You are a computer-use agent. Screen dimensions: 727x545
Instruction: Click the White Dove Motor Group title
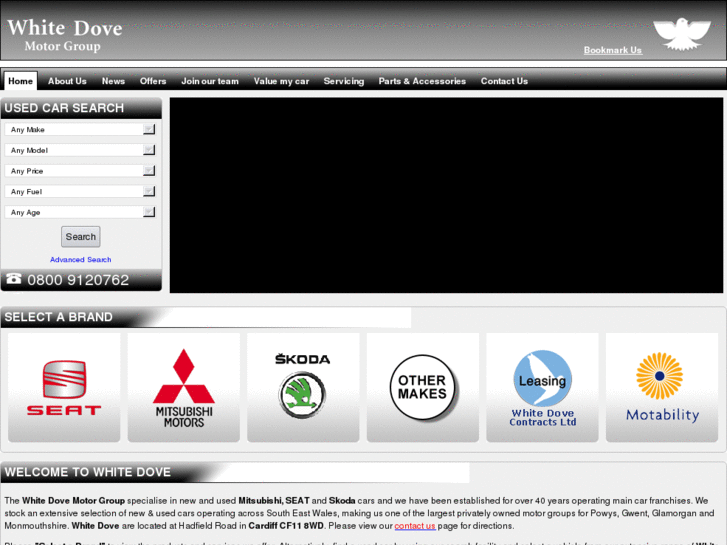pos(64,35)
